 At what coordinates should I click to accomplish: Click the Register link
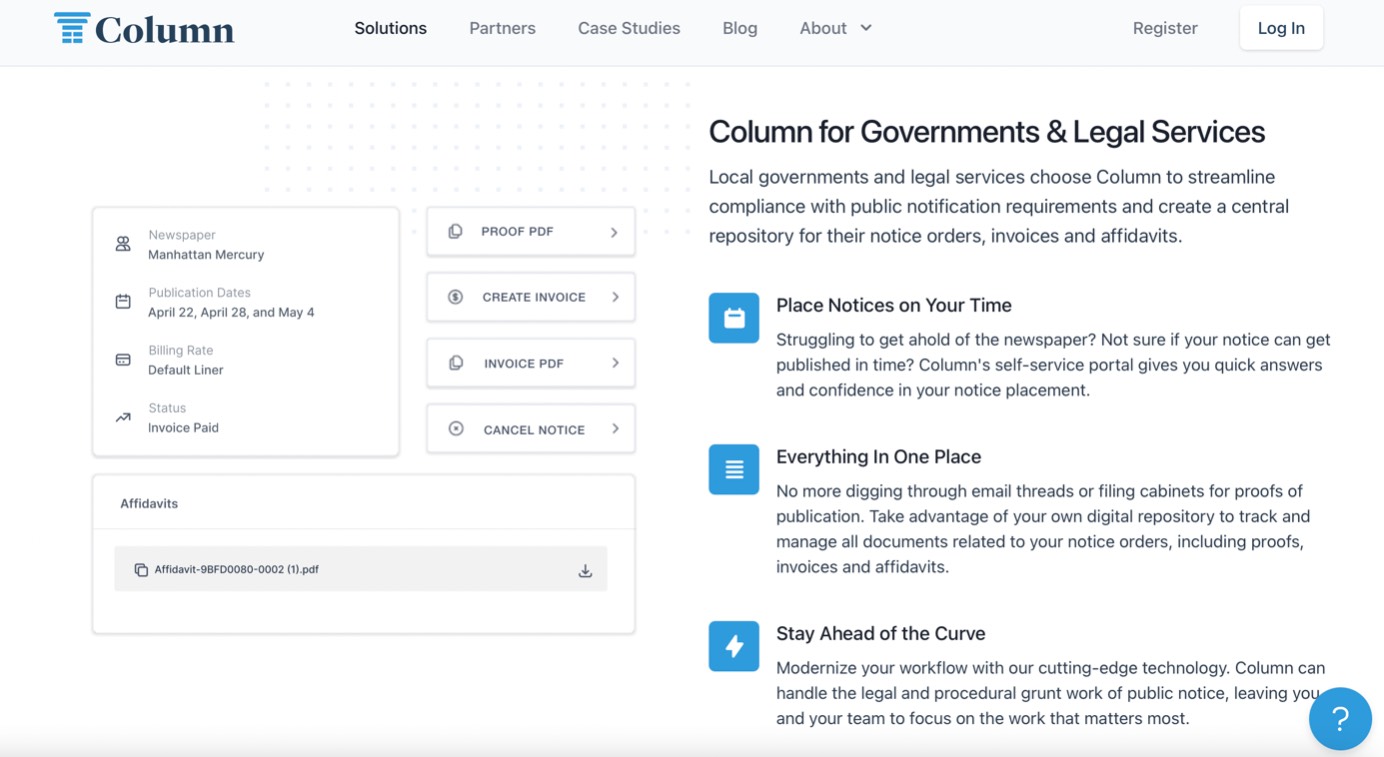point(1165,28)
